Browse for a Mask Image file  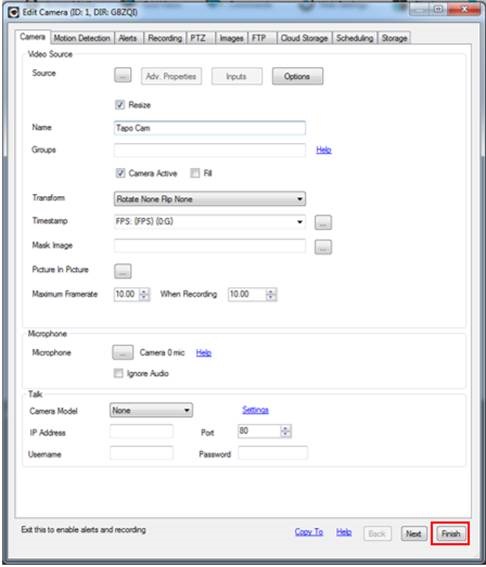coord(323,247)
